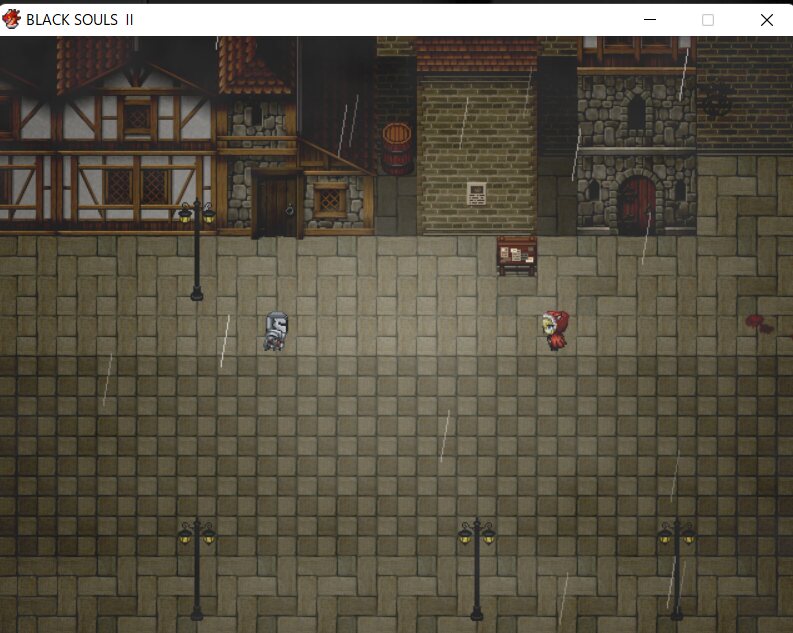Image resolution: width=793 pixels, height=633 pixels.
Task: Click the dark wooden door of the timber house
Action: (x=276, y=205)
